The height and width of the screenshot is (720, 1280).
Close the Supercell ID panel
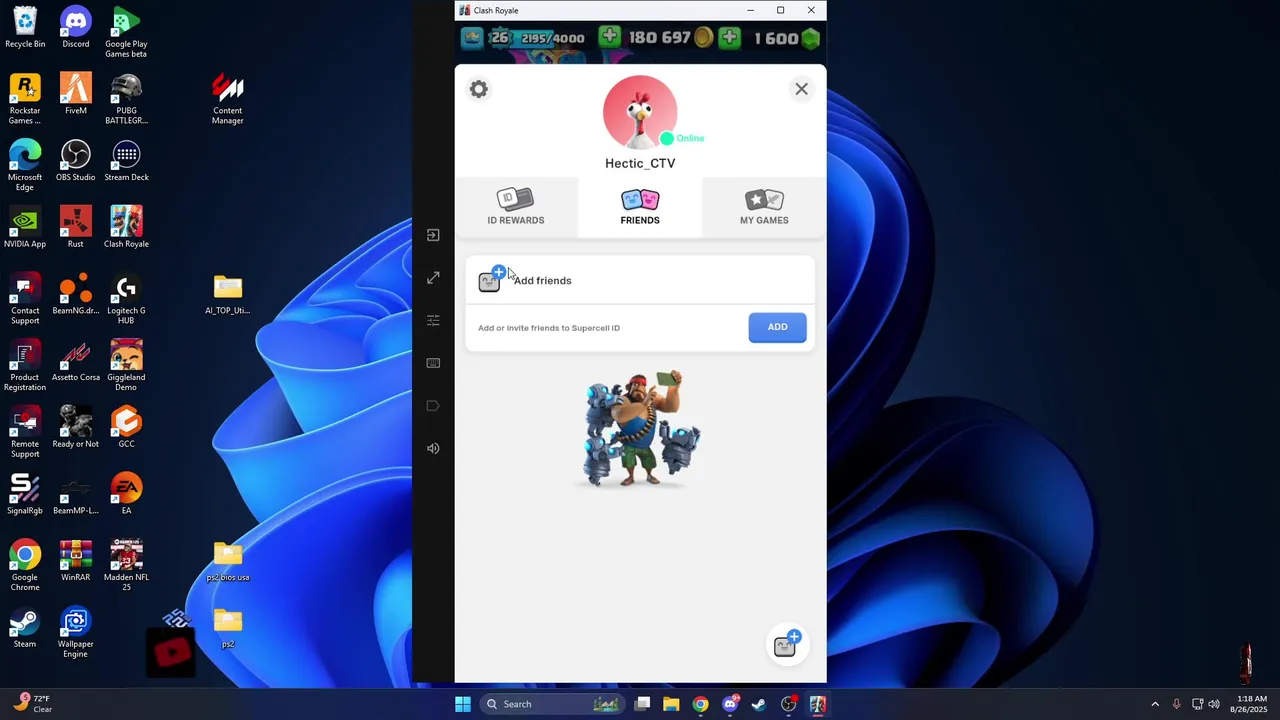801,89
